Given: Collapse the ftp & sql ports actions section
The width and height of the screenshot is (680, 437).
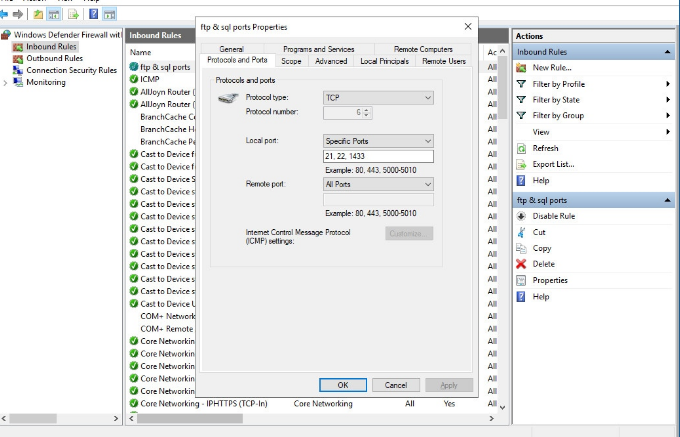Looking at the screenshot, I should tap(667, 200).
